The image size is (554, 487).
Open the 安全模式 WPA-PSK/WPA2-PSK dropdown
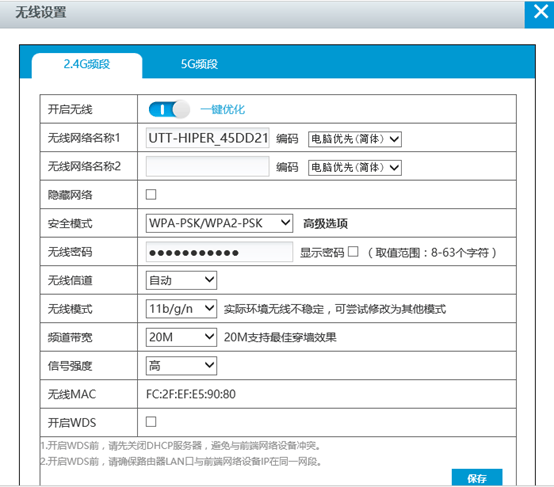[x=219, y=223]
